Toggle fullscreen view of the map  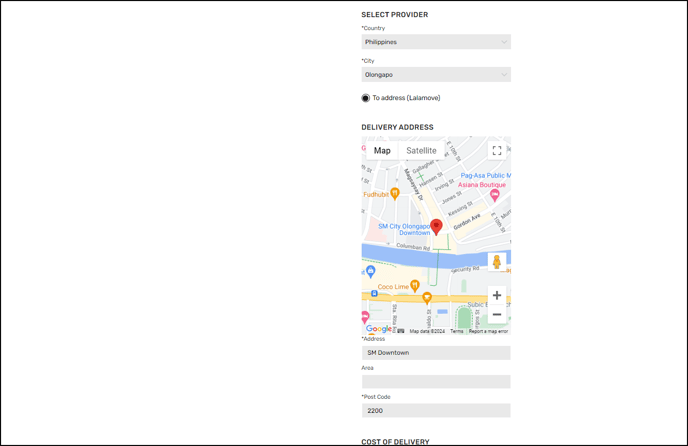click(x=497, y=151)
